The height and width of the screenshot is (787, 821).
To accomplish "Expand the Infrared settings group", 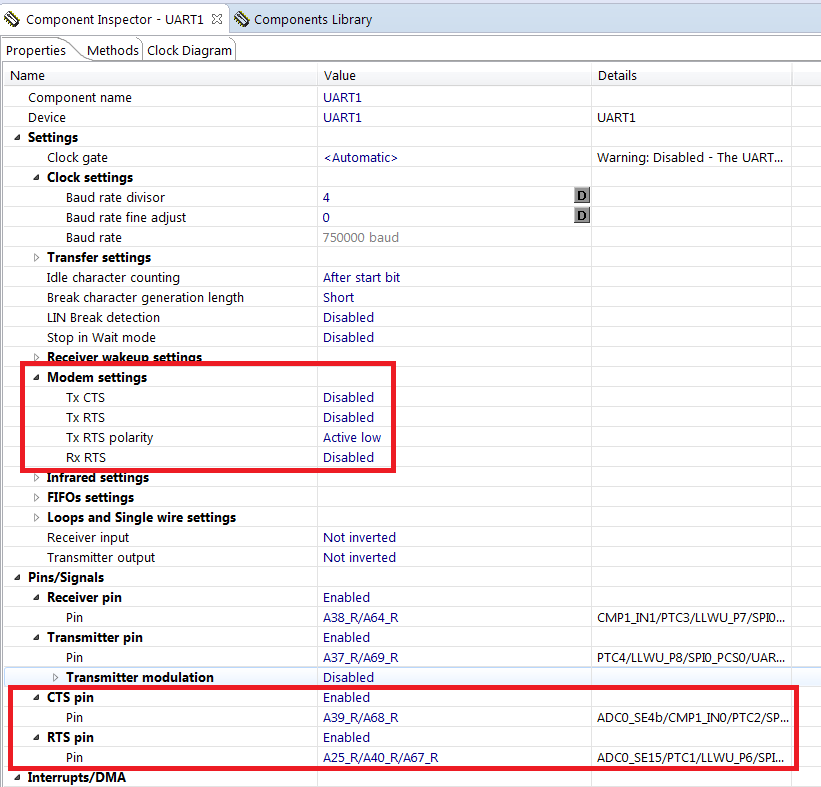I will coord(36,478).
